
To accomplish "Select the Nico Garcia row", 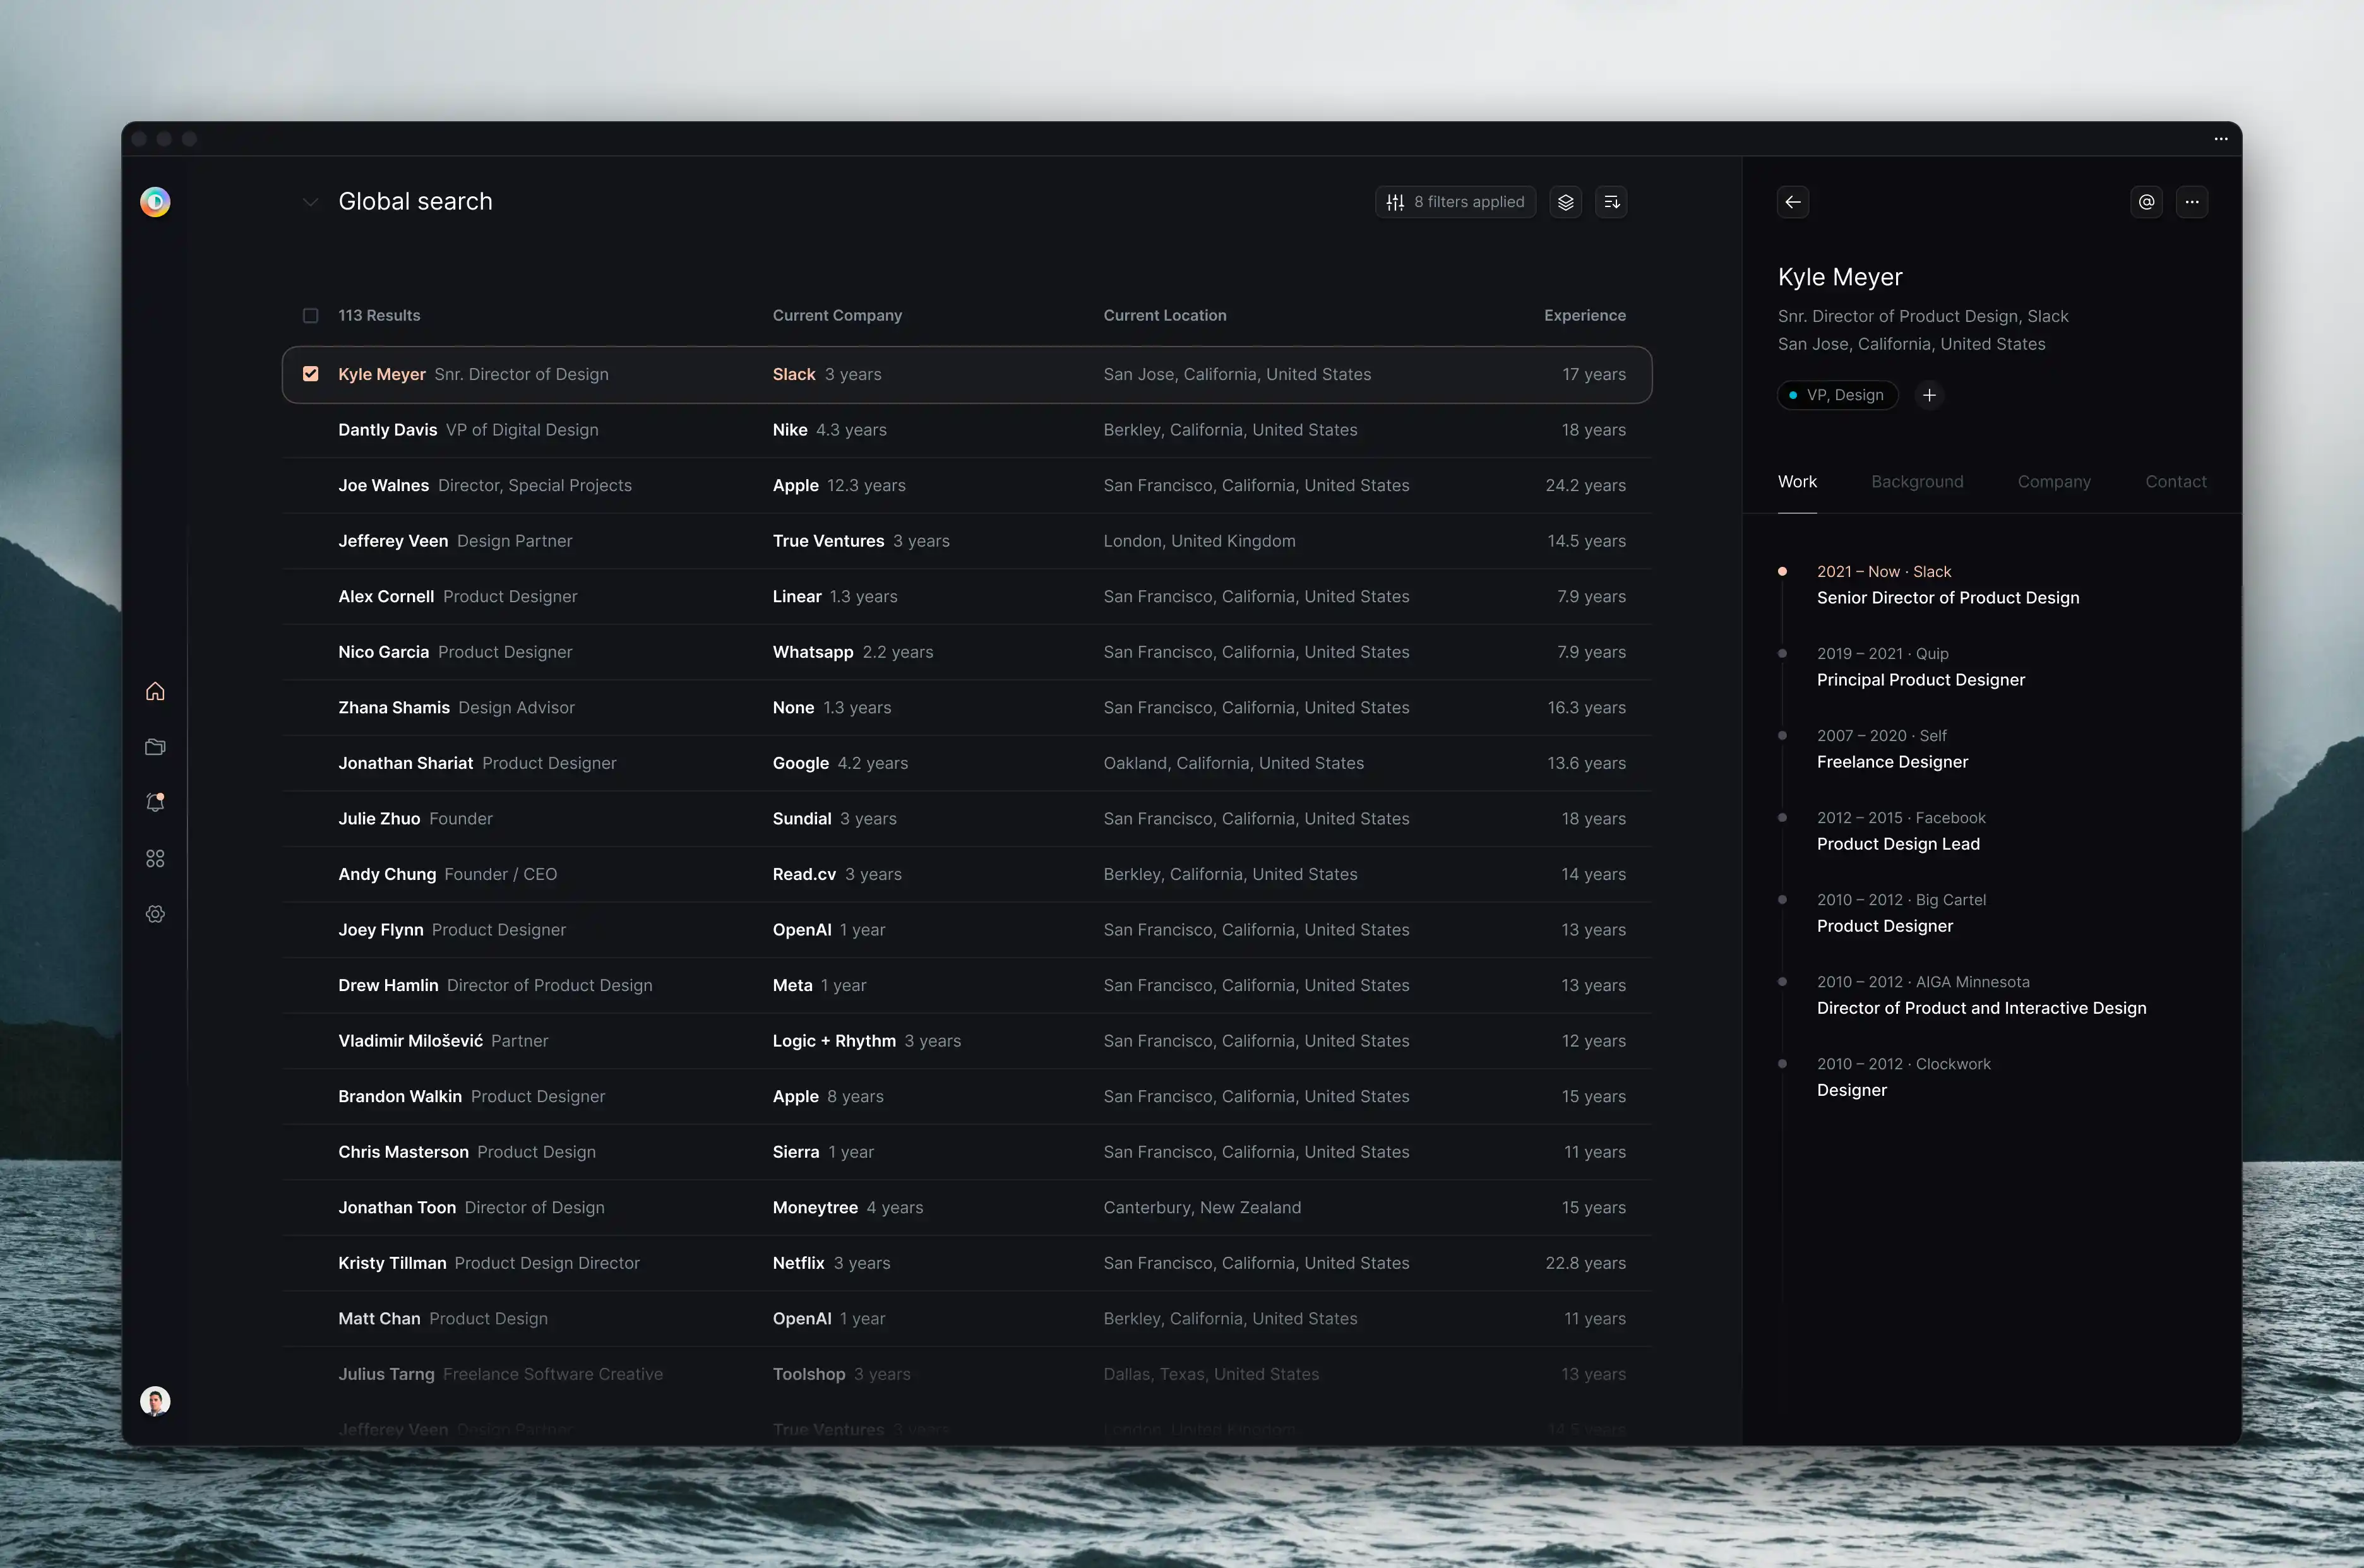I will coord(966,652).
